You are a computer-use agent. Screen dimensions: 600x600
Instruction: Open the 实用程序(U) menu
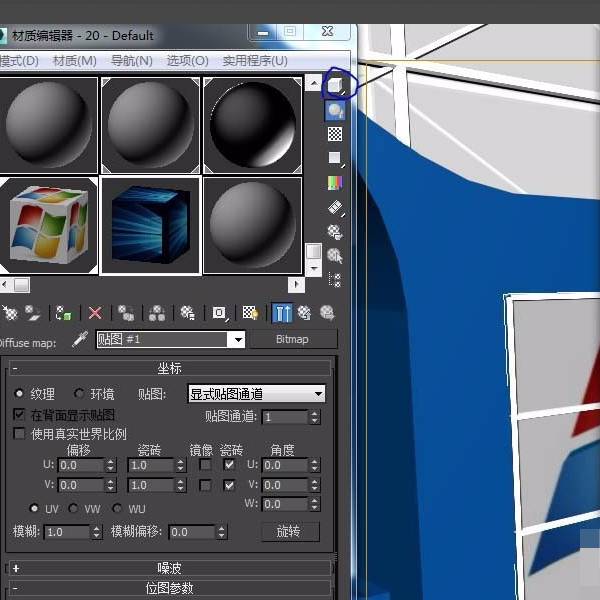(255, 61)
